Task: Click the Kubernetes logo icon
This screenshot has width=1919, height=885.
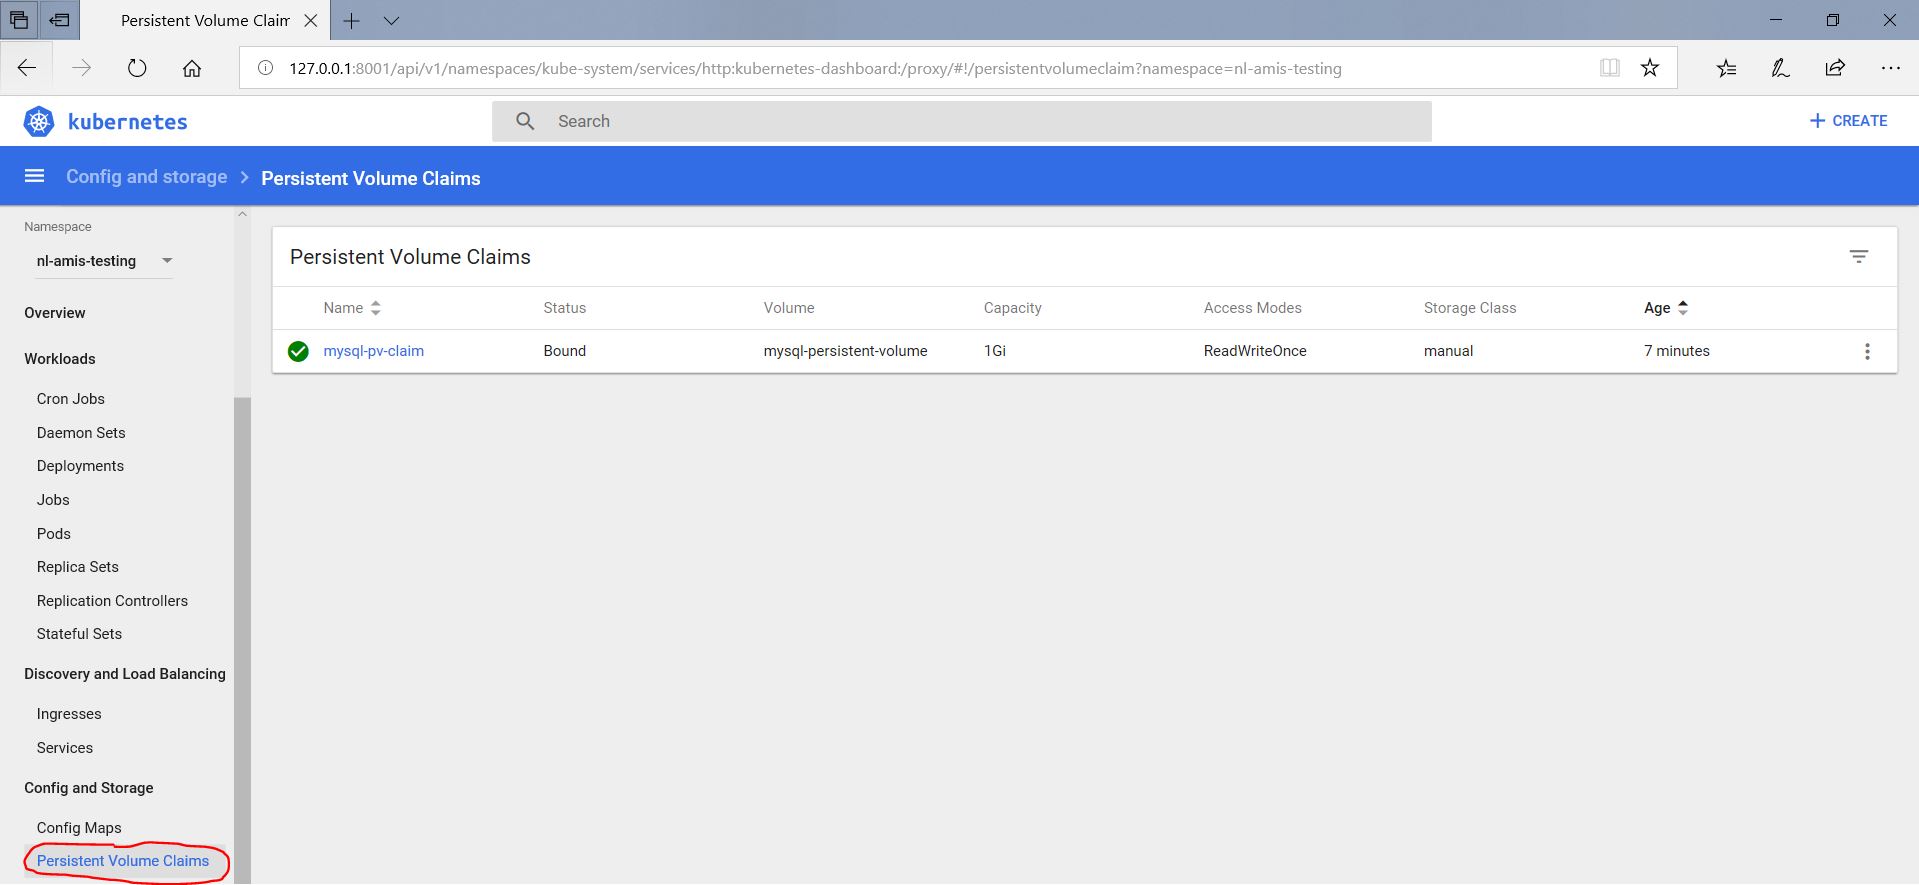Action: click(x=39, y=122)
